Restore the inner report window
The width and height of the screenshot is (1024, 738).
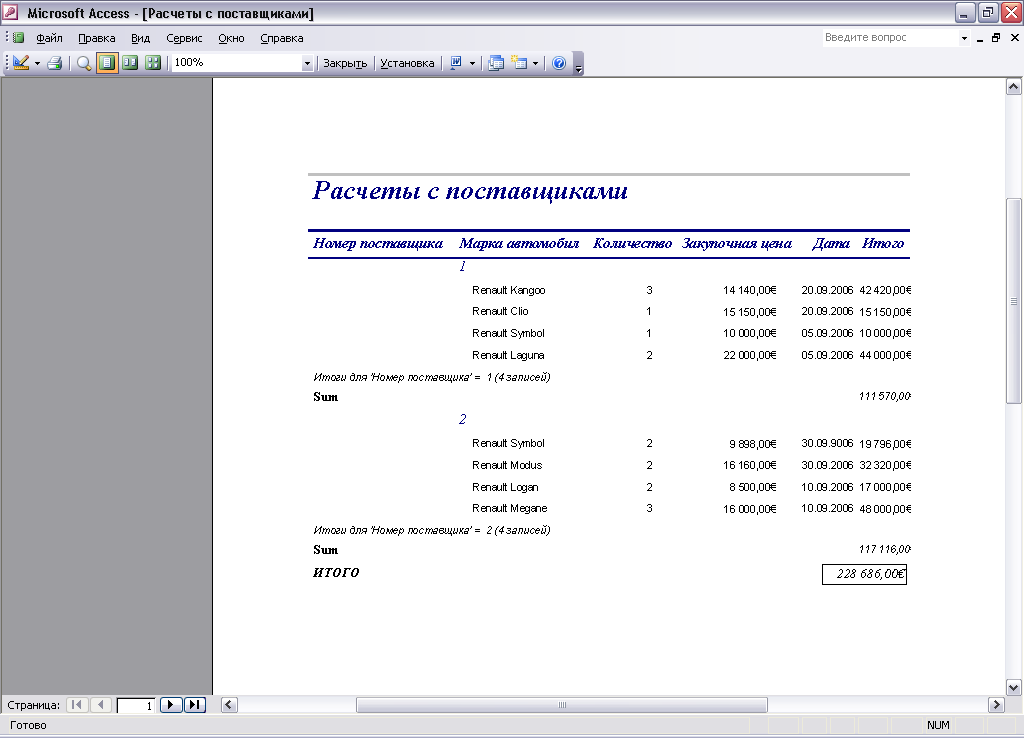click(x=996, y=38)
